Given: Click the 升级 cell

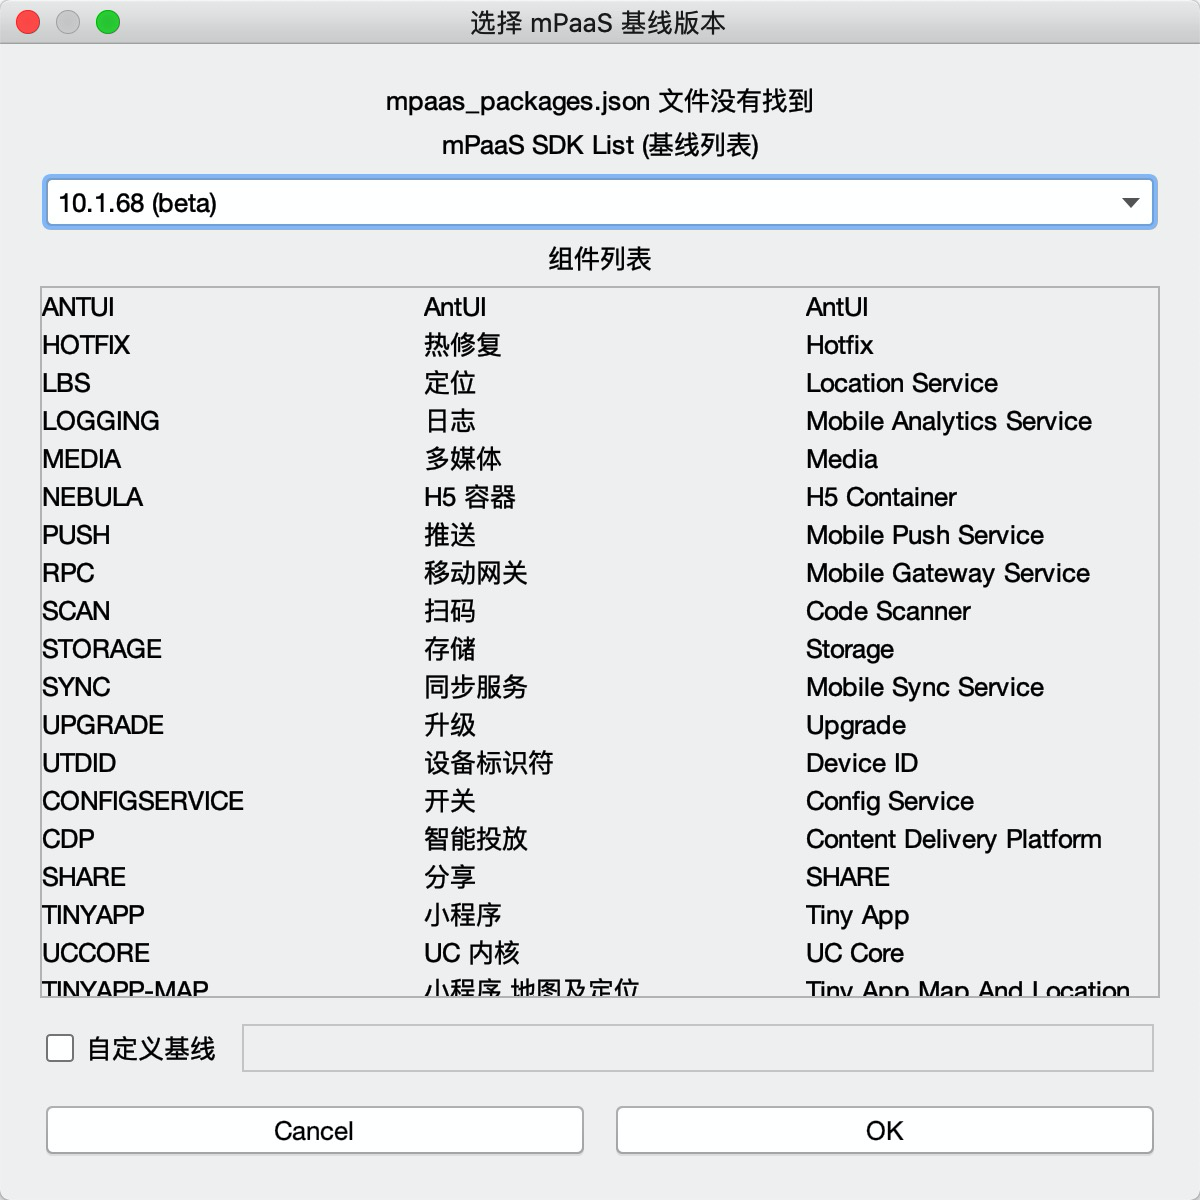Looking at the screenshot, I should tap(450, 725).
